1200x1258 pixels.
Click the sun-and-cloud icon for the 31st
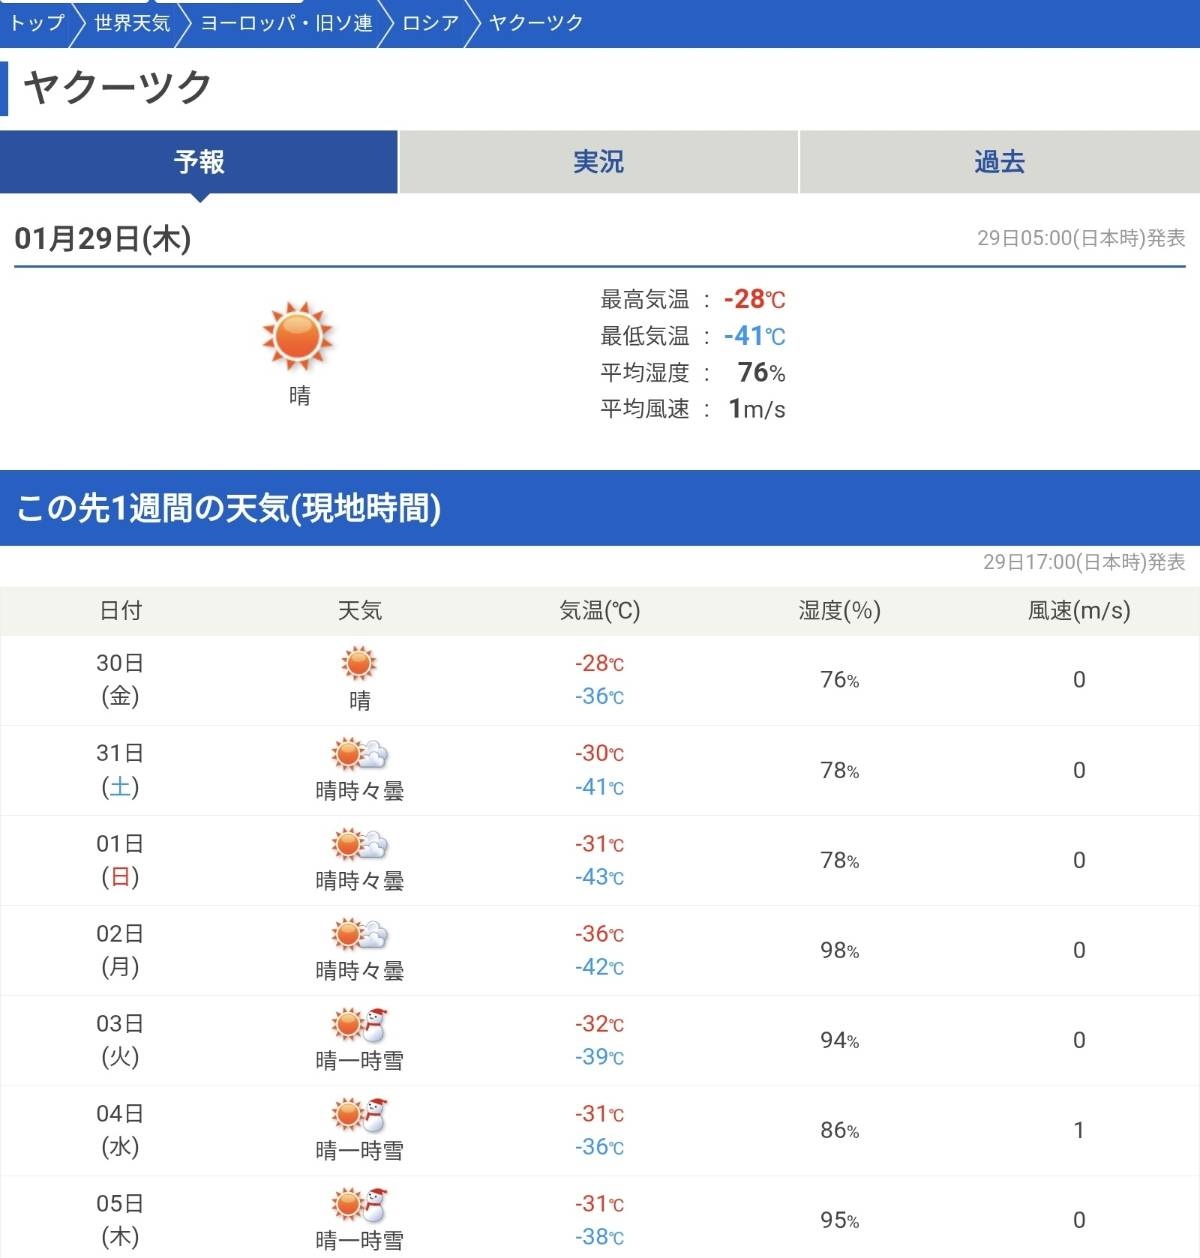[359, 754]
